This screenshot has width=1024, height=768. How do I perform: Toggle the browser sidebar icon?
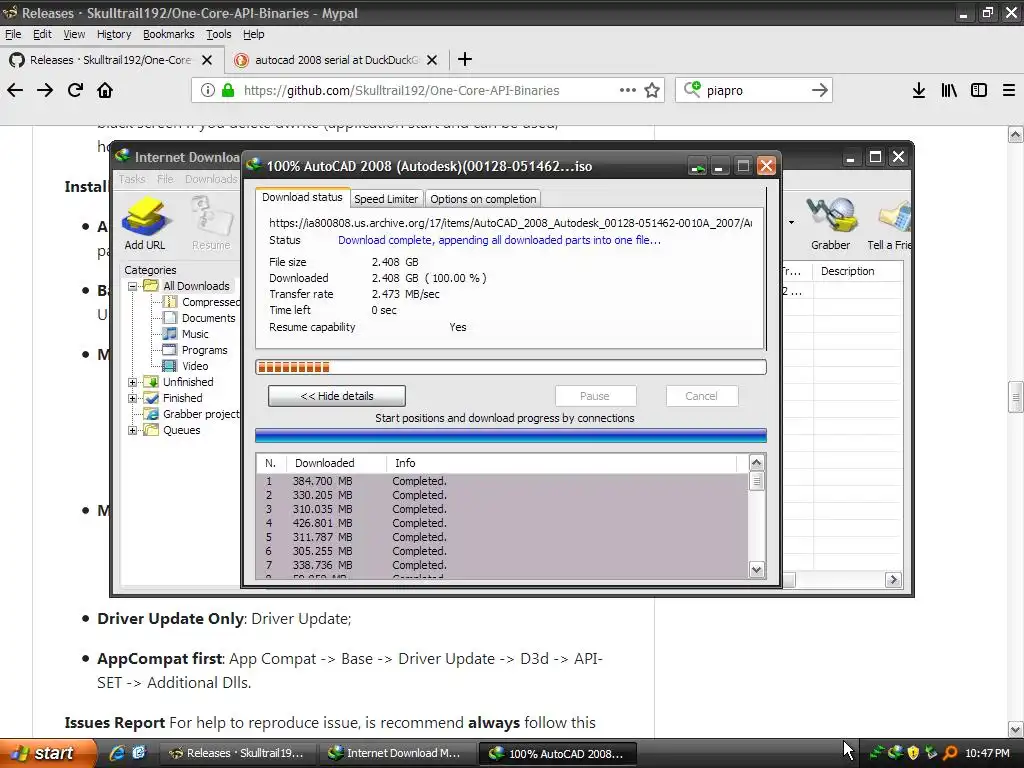coord(979,90)
